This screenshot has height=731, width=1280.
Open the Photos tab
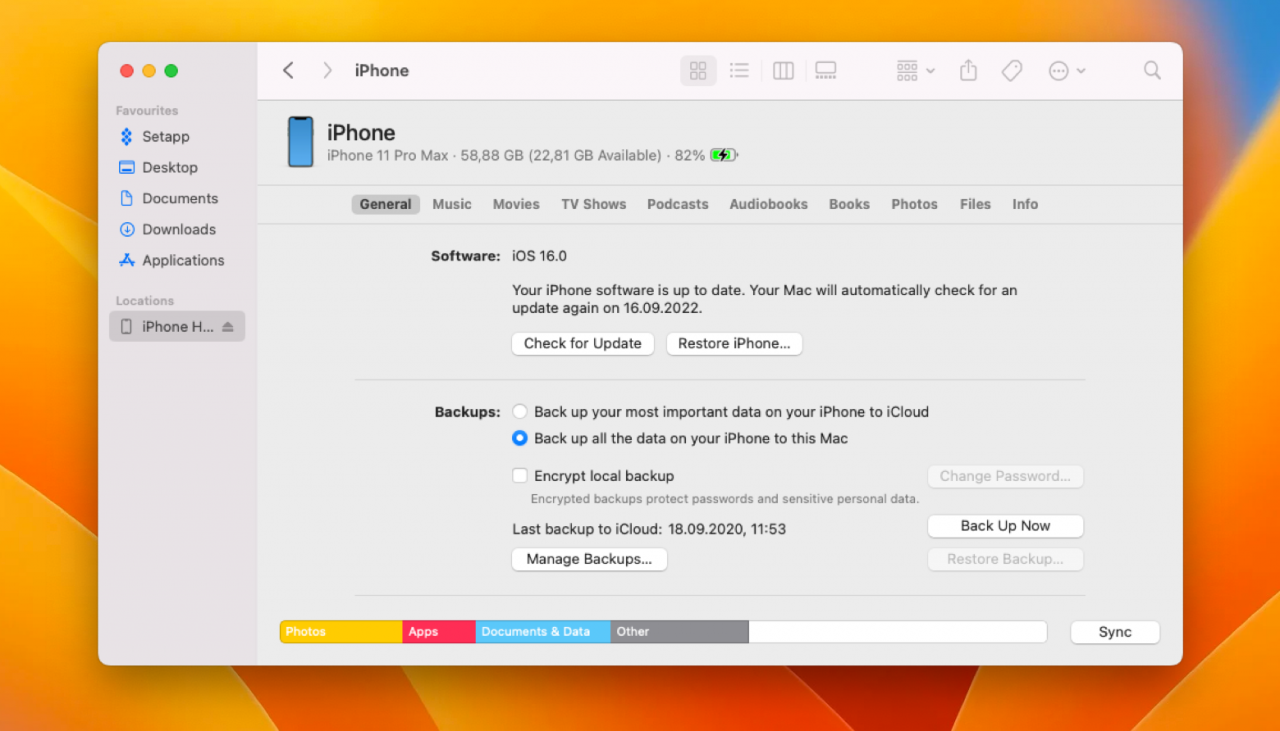[915, 204]
